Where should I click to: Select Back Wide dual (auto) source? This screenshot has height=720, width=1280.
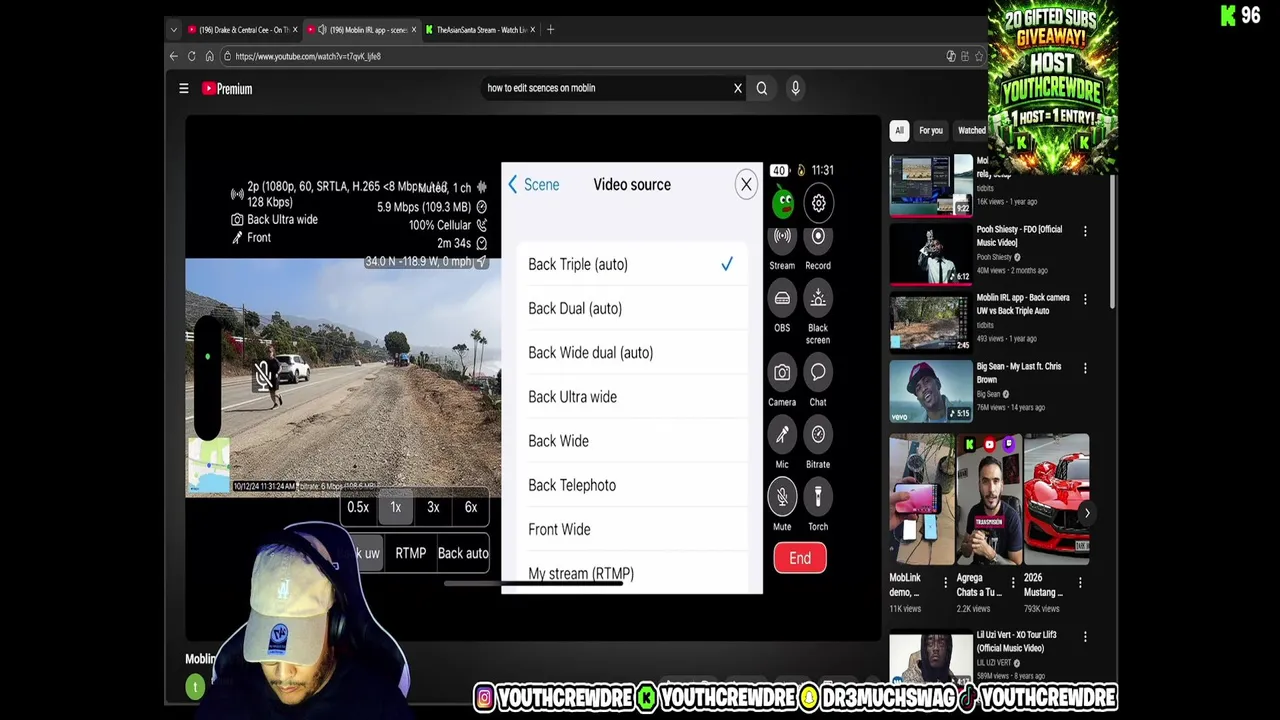(x=632, y=352)
